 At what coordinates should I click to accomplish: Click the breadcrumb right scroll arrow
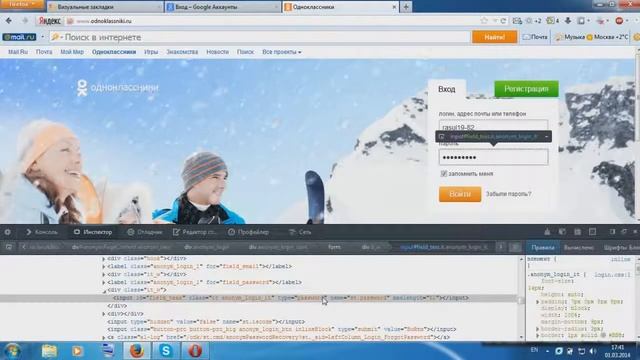500,247
